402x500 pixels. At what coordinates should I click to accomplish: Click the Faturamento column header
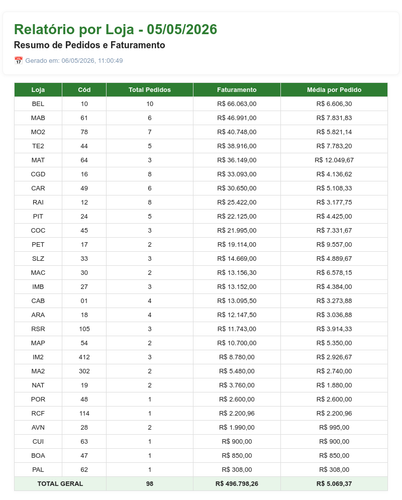(x=237, y=90)
